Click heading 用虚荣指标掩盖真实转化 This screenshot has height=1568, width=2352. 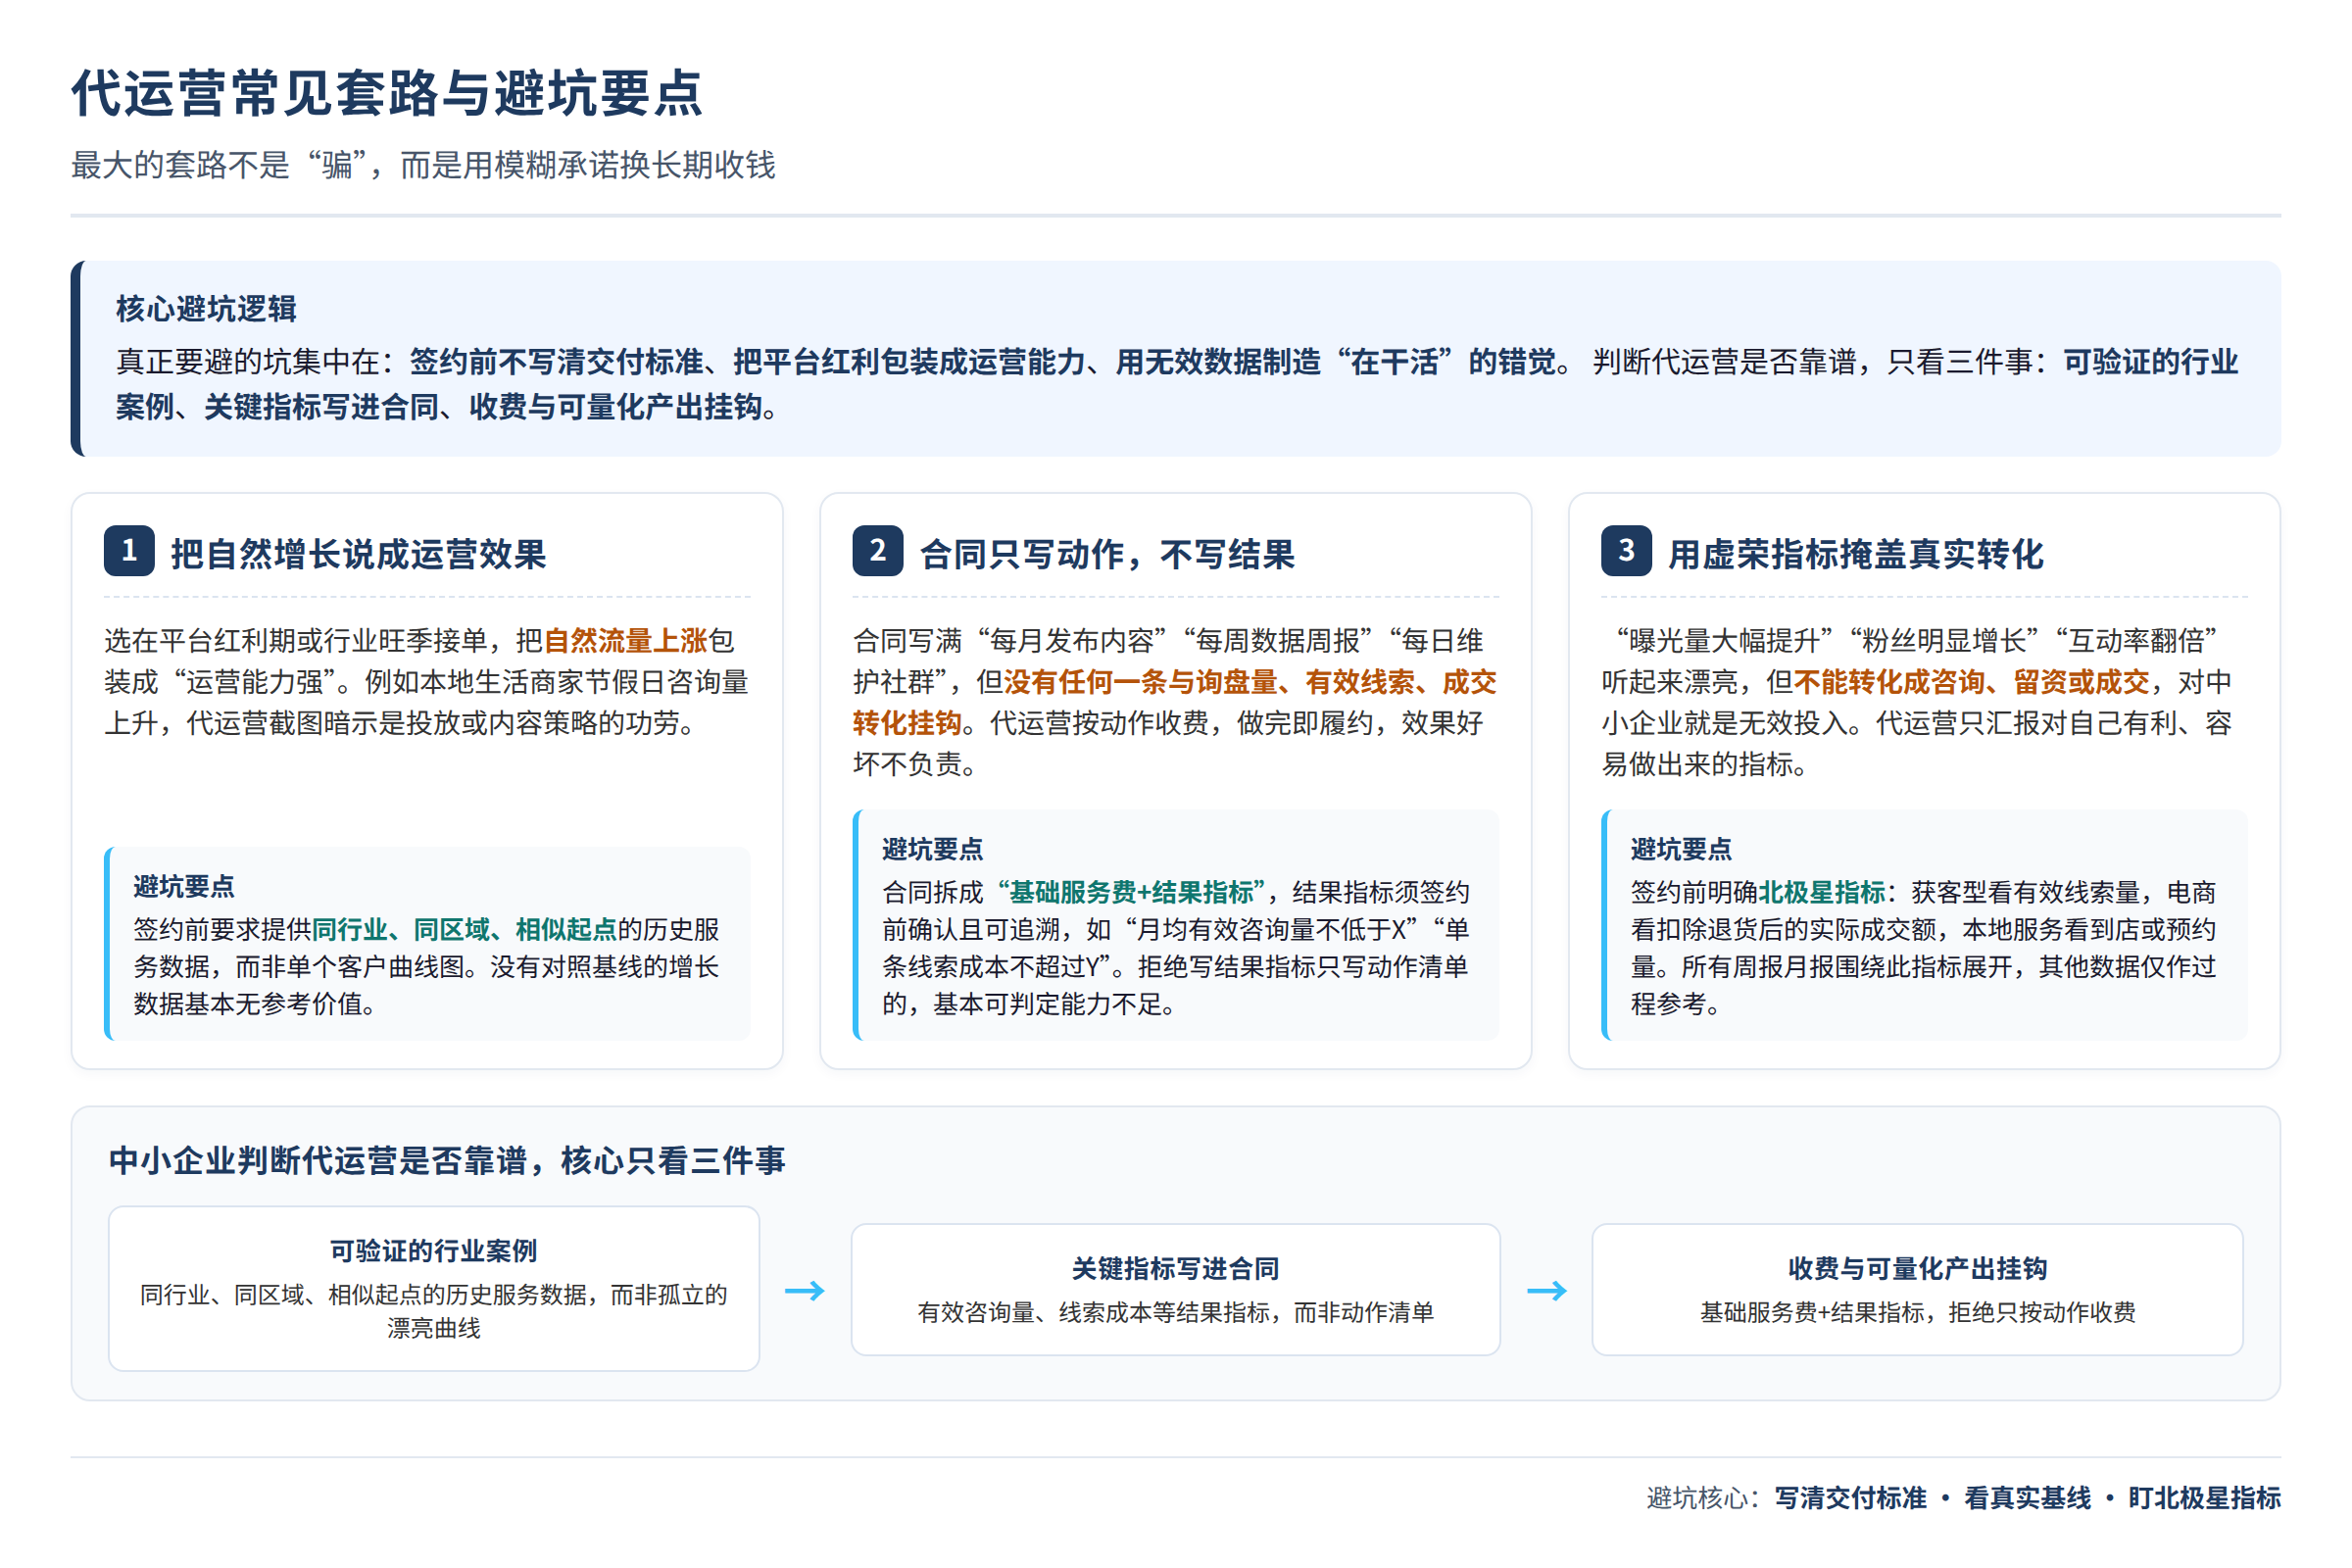click(x=1857, y=554)
